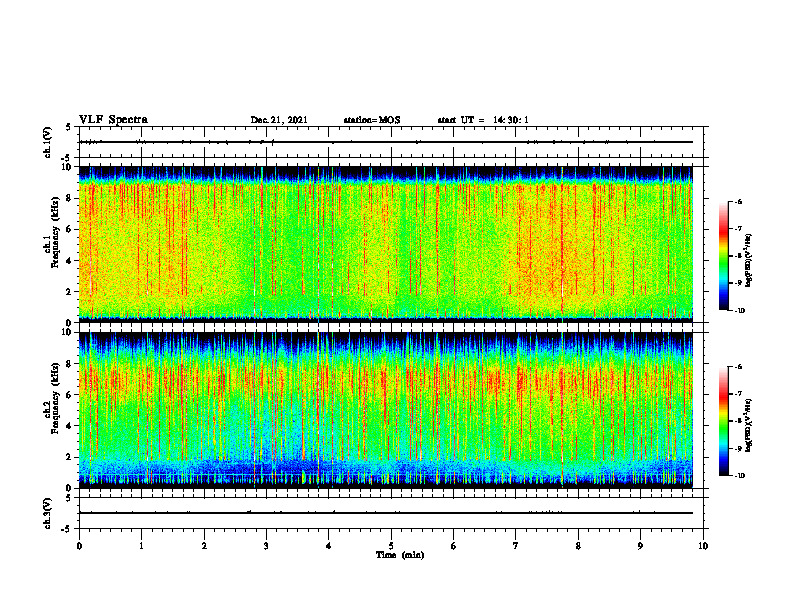The width and height of the screenshot is (792, 612).
Task: Click time axis tick label 4
Action: pyautogui.click(x=329, y=546)
